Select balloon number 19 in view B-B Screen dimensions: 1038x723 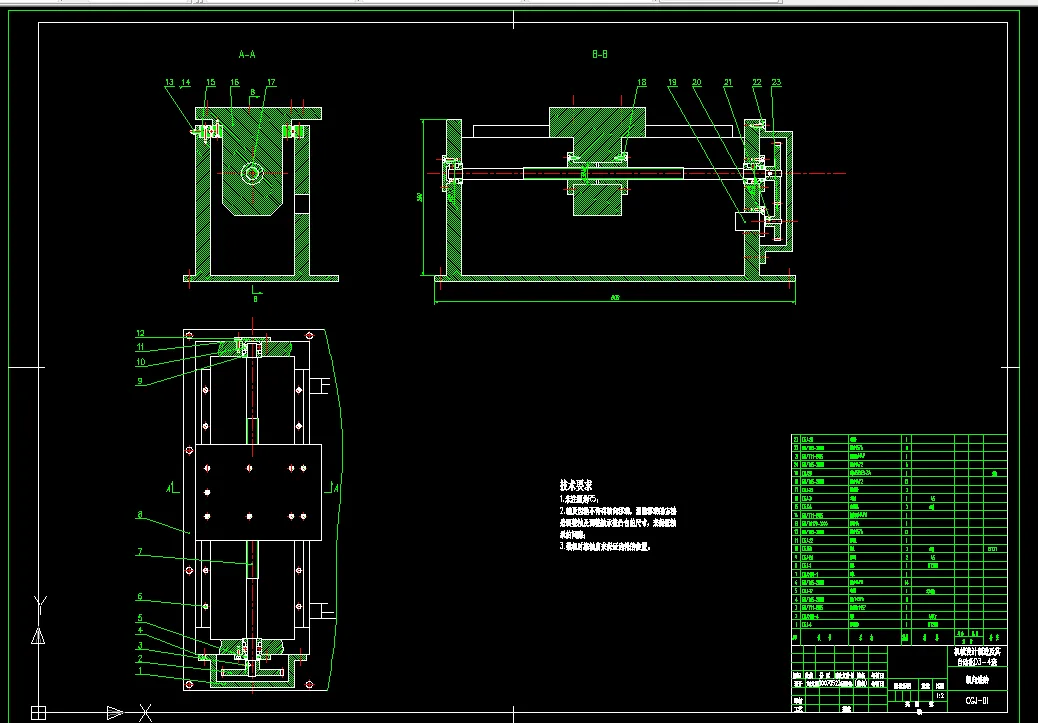tap(673, 83)
